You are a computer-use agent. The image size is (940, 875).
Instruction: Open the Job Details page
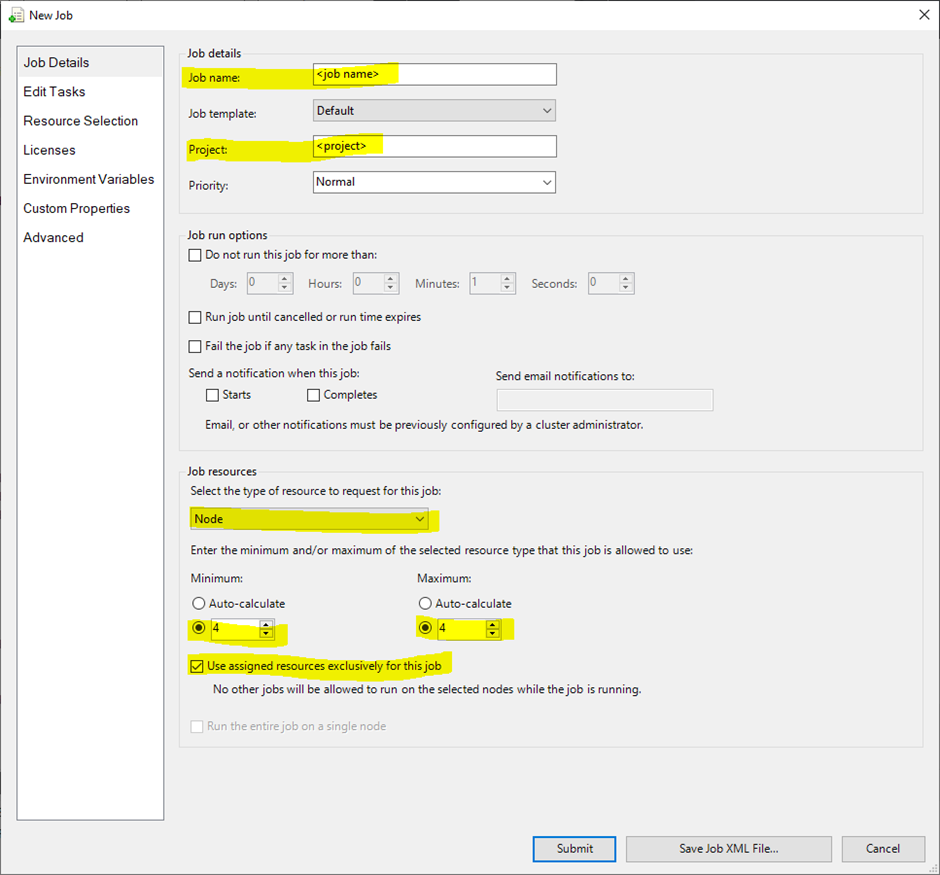(x=91, y=62)
